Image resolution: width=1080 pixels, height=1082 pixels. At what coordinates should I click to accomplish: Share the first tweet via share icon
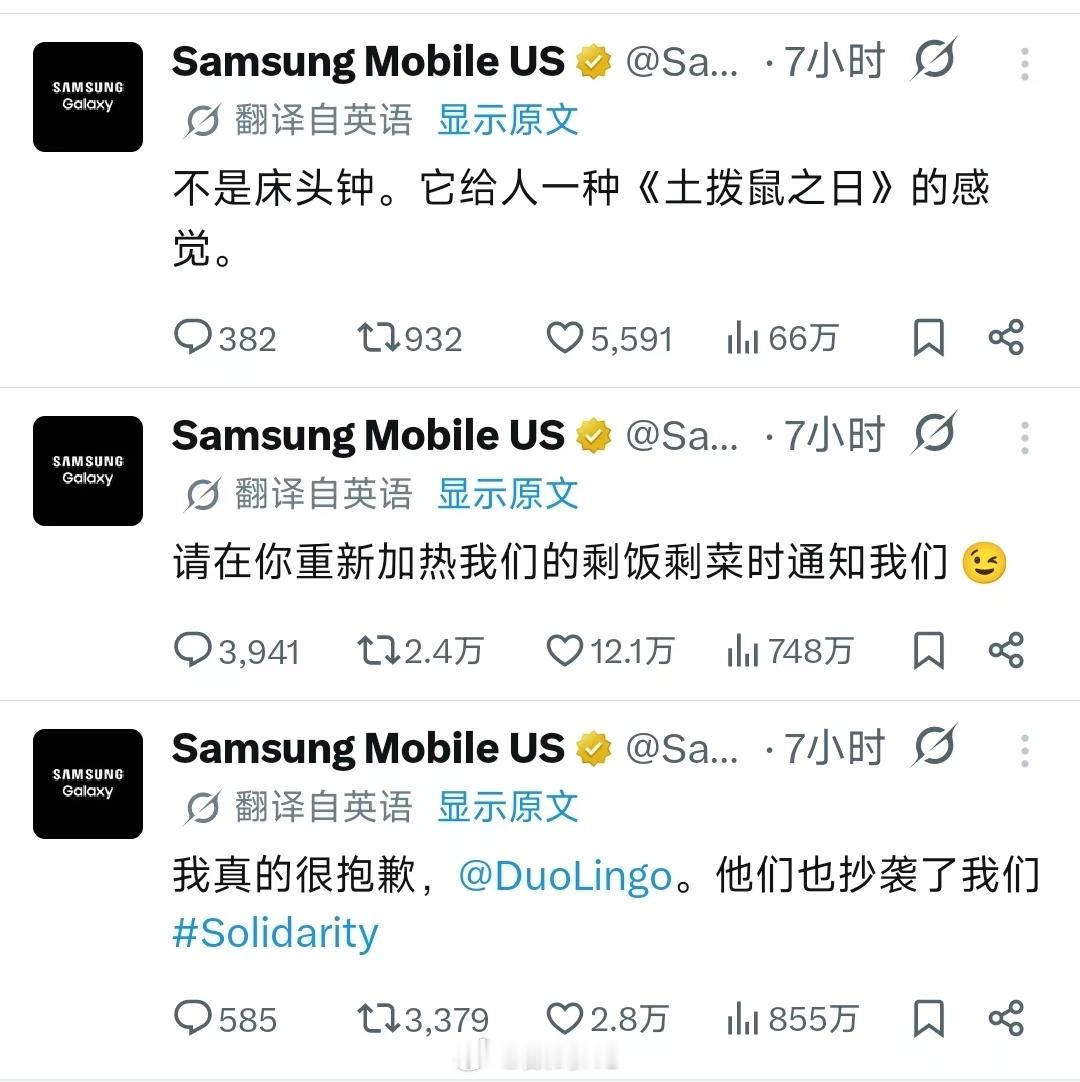click(1006, 337)
